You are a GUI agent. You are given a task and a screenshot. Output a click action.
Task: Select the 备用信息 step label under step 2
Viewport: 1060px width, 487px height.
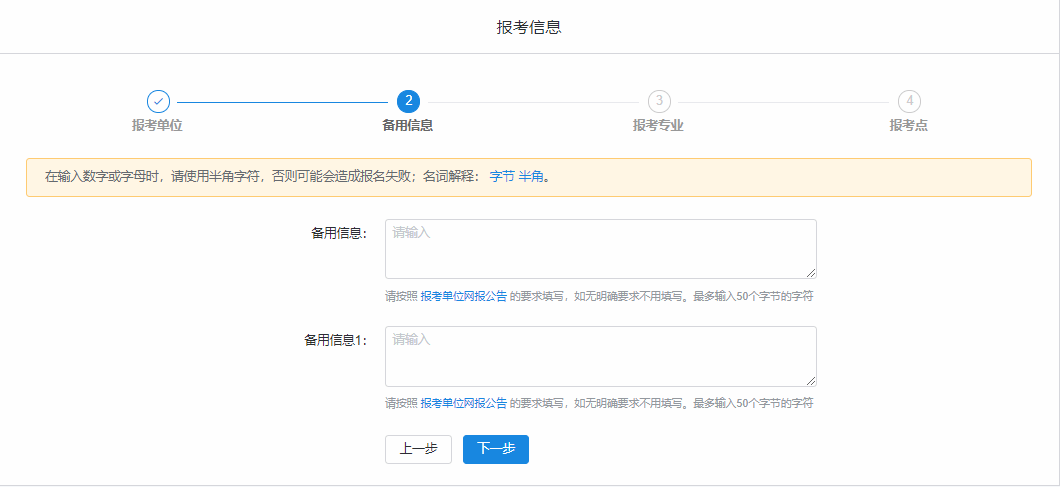tap(408, 126)
